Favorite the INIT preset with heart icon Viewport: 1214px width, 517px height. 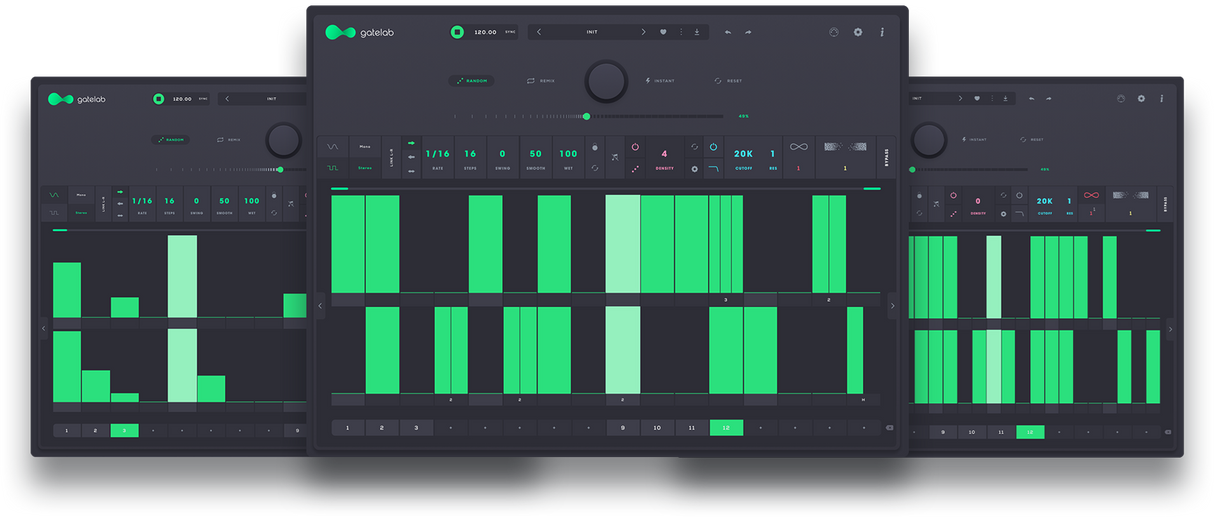click(x=663, y=32)
